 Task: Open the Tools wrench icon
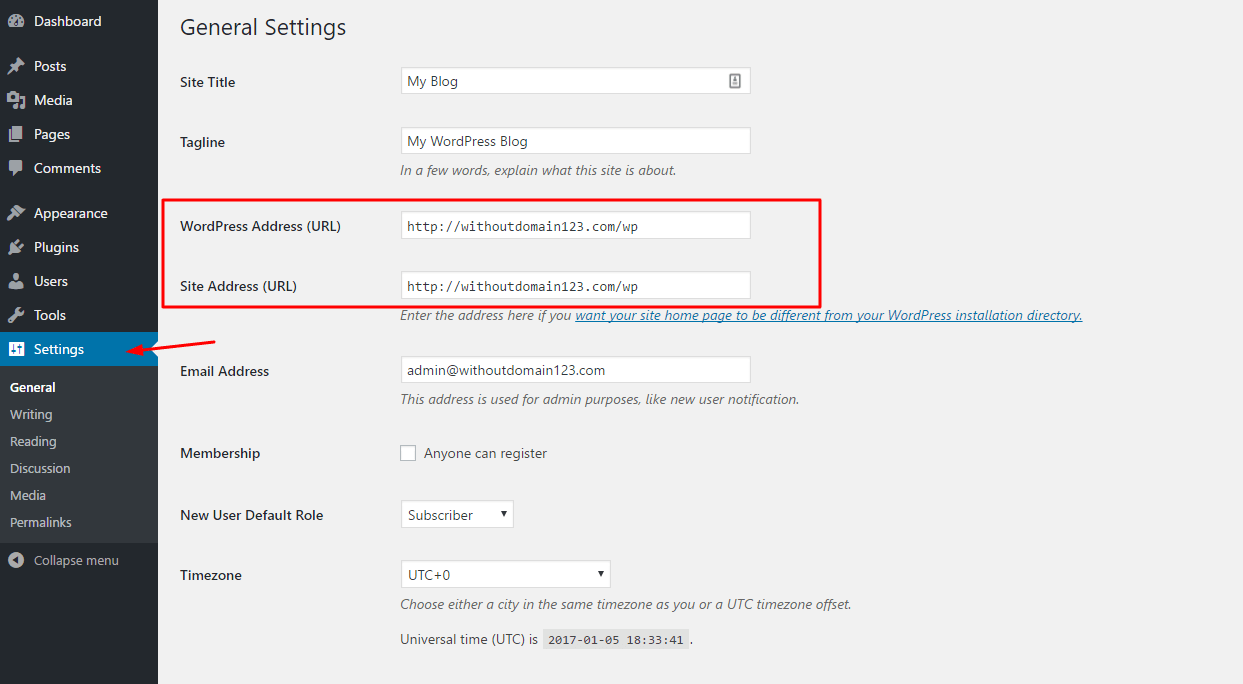pyautogui.click(x=16, y=315)
